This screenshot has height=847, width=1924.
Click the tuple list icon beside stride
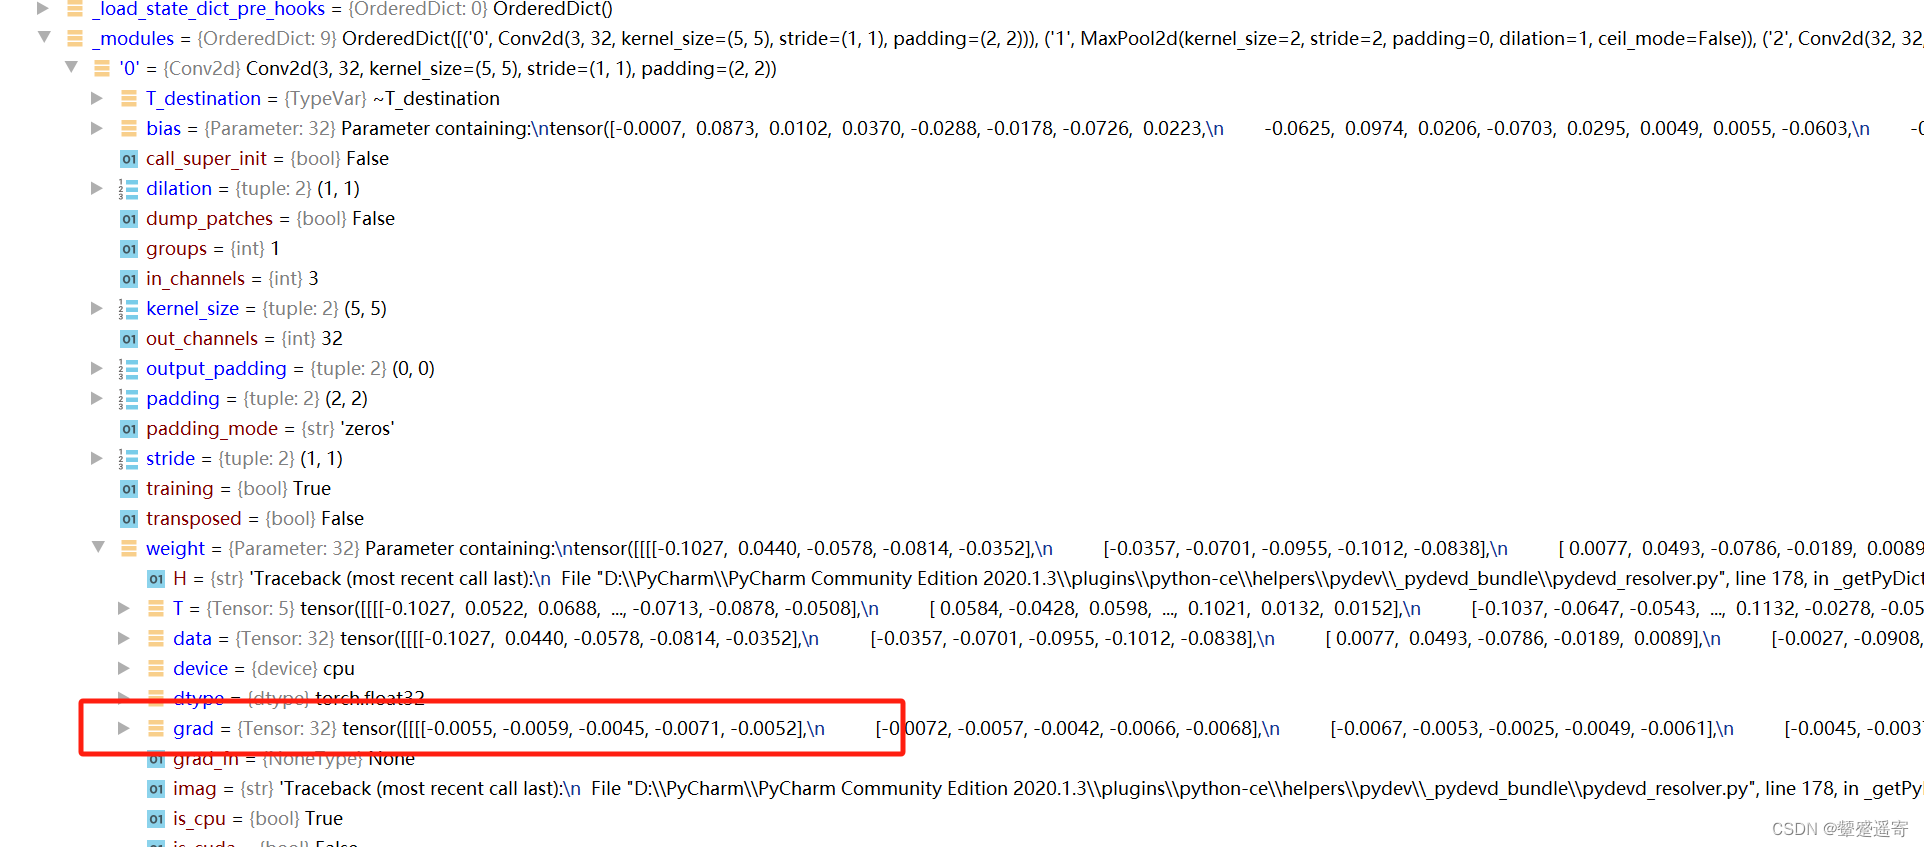click(128, 458)
